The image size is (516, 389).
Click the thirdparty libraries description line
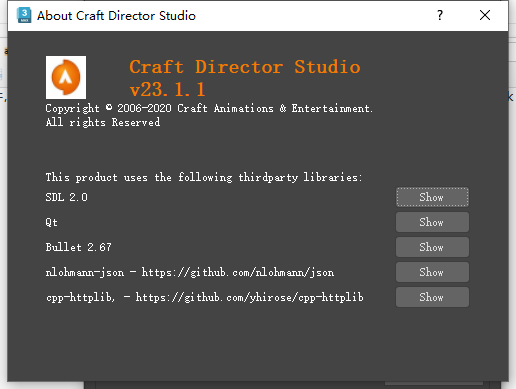tap(204, 177)
